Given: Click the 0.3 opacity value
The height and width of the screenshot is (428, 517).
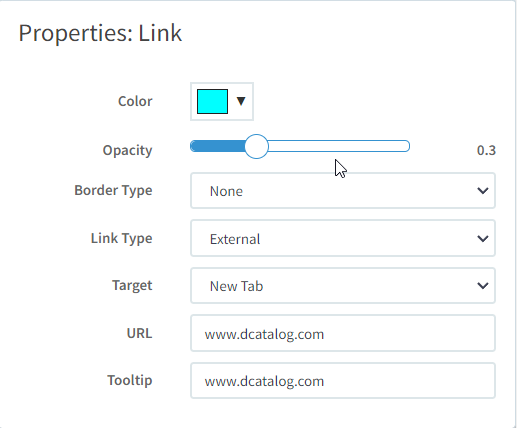Looking at the screenshot, I should 486,151.
